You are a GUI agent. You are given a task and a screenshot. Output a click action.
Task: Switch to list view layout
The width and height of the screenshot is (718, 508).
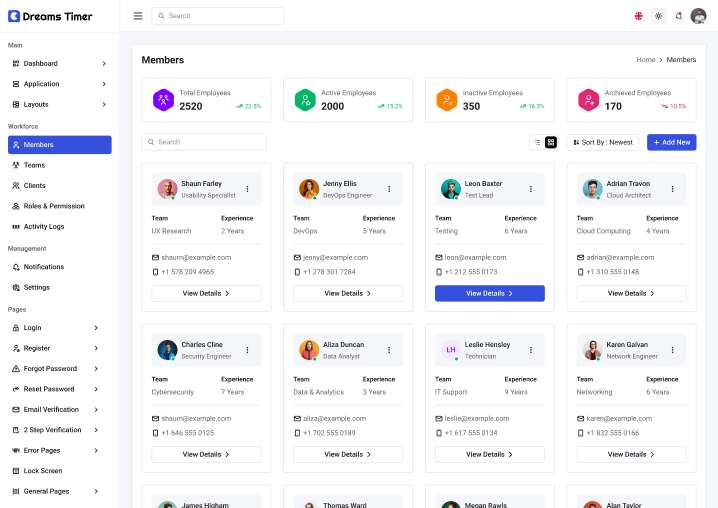(537, 143)
